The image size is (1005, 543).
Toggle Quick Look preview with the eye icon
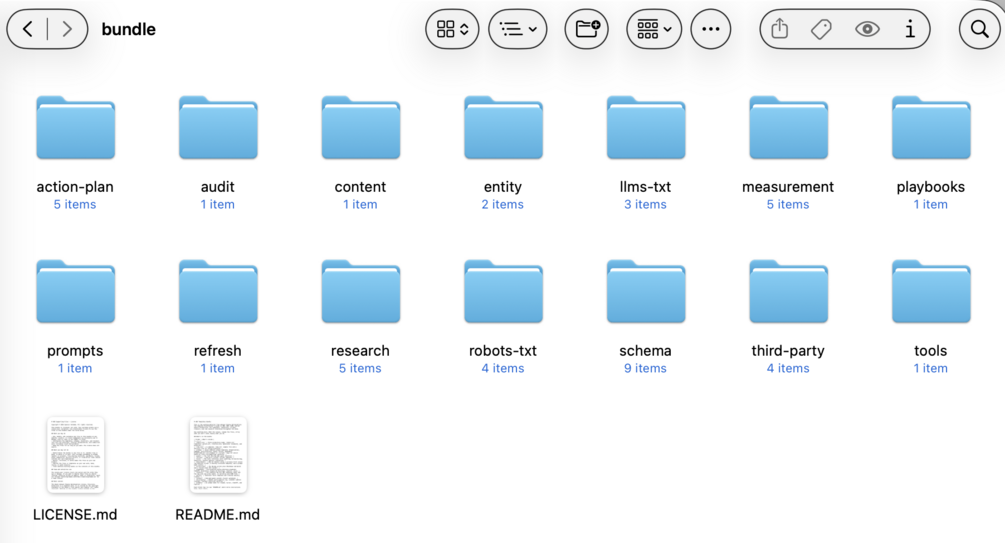[x=867, y=29]
